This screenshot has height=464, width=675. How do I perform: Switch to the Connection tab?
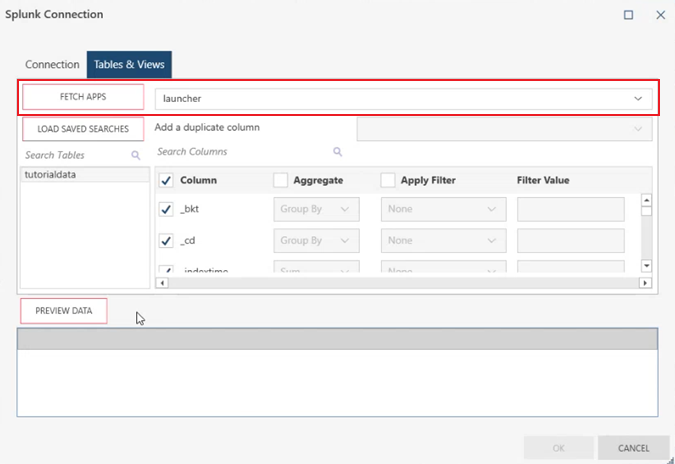click(x=52, y=65)
